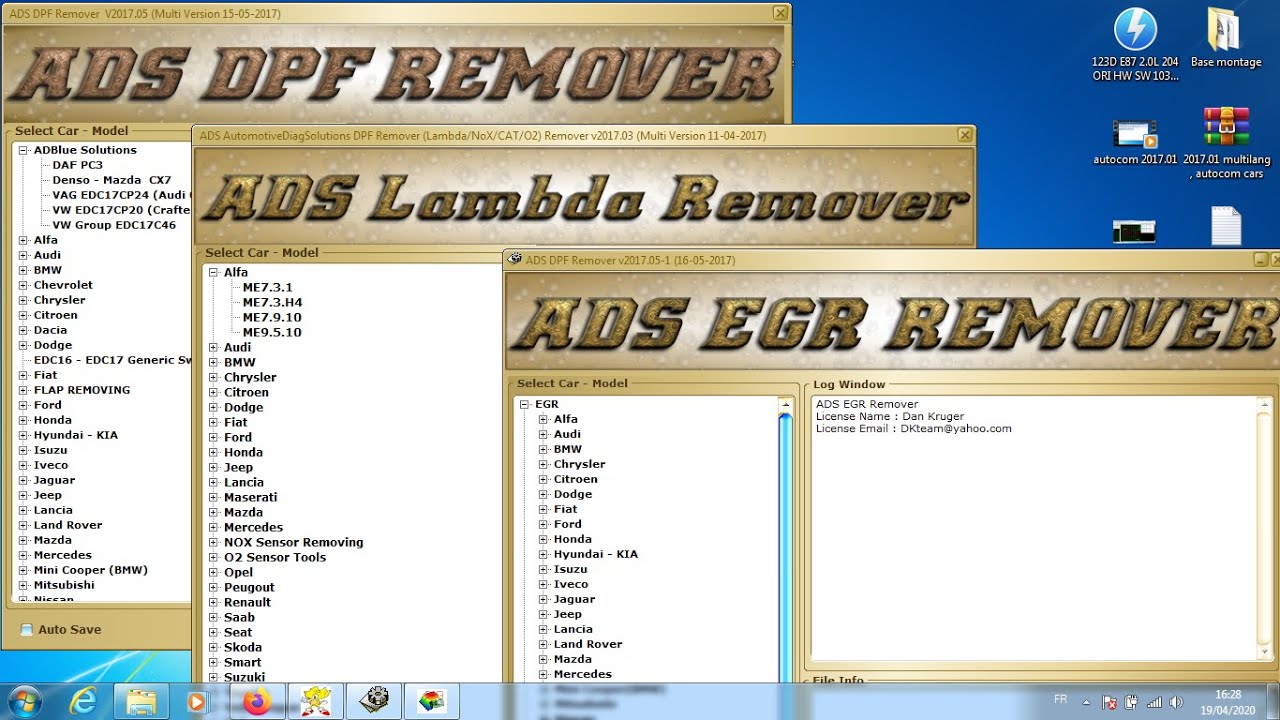
Task: Collapse the EGR tree in EGR Remover
Action: (x=523, y=403)
